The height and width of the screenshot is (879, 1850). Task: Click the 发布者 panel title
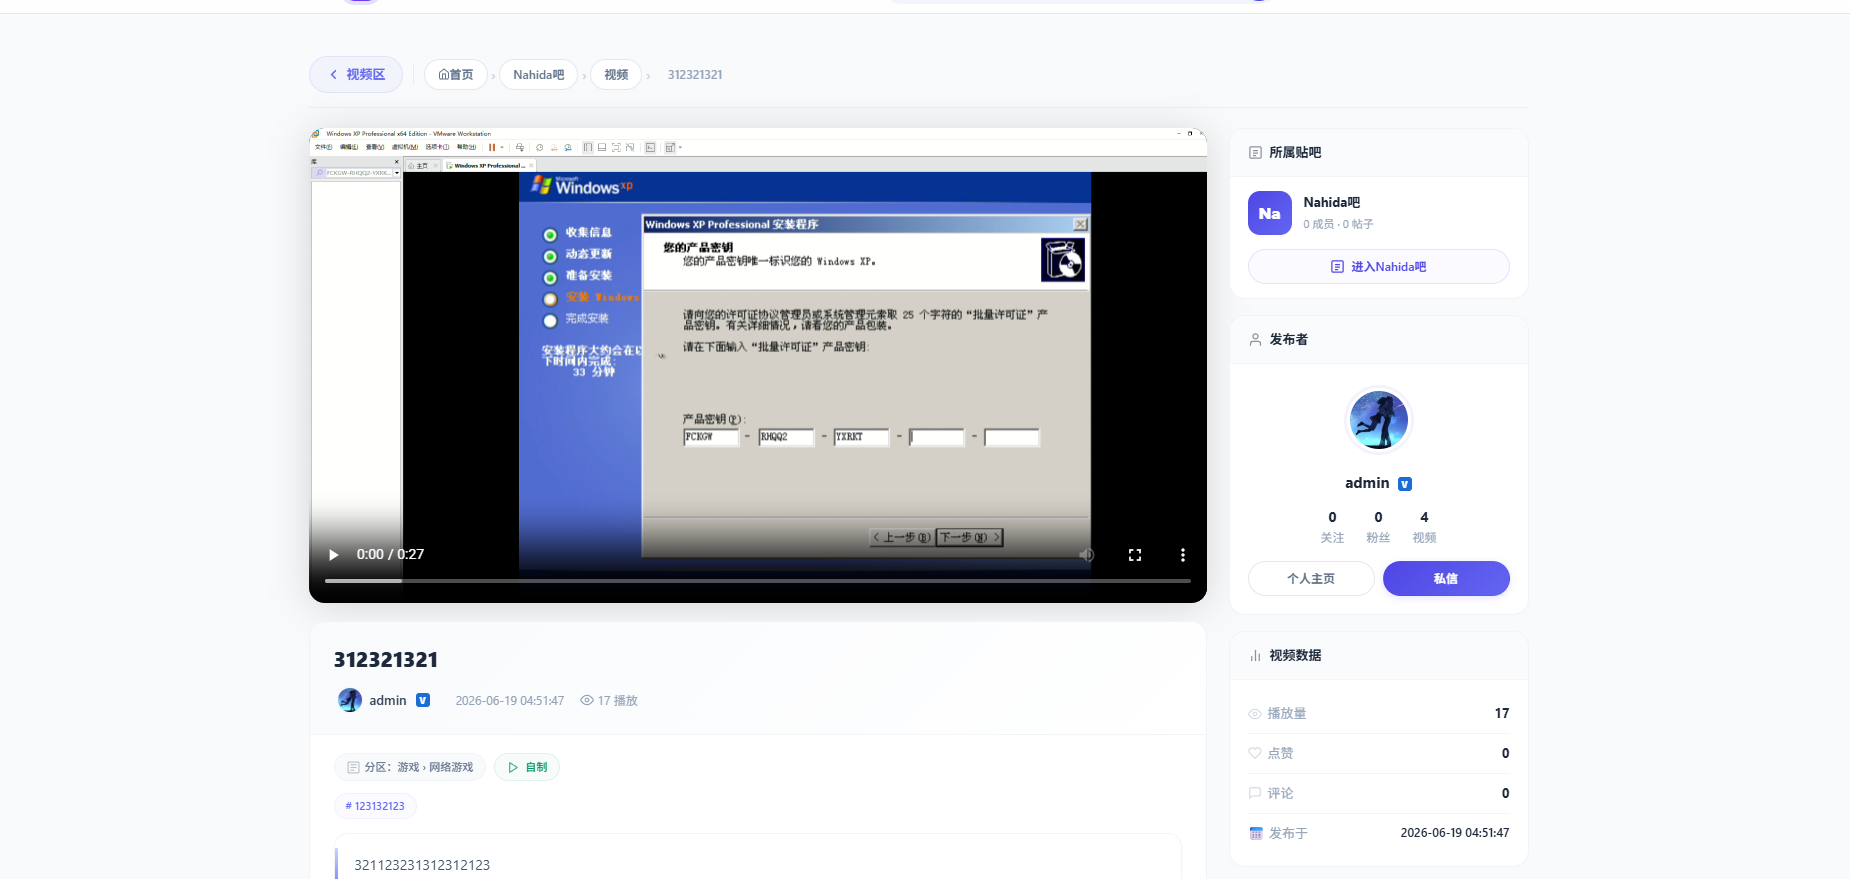click(x=1289, y=340)
